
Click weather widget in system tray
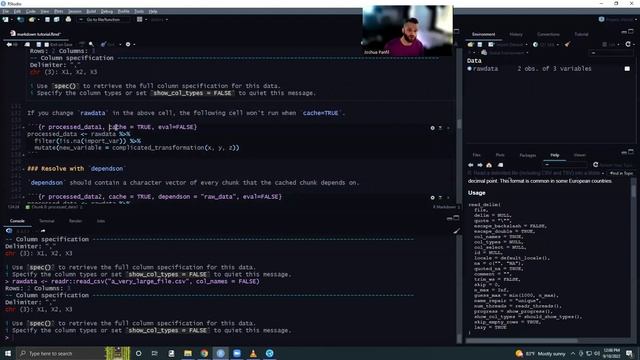[x=541, y=353]
